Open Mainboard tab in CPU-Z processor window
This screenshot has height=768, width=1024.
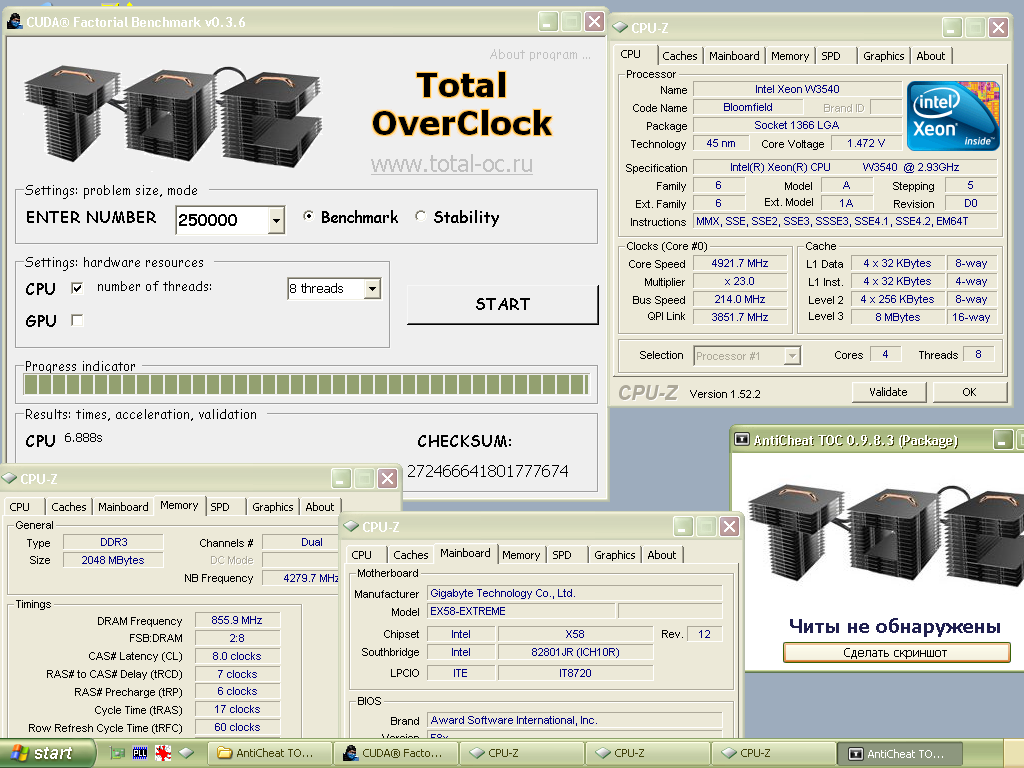734,56
